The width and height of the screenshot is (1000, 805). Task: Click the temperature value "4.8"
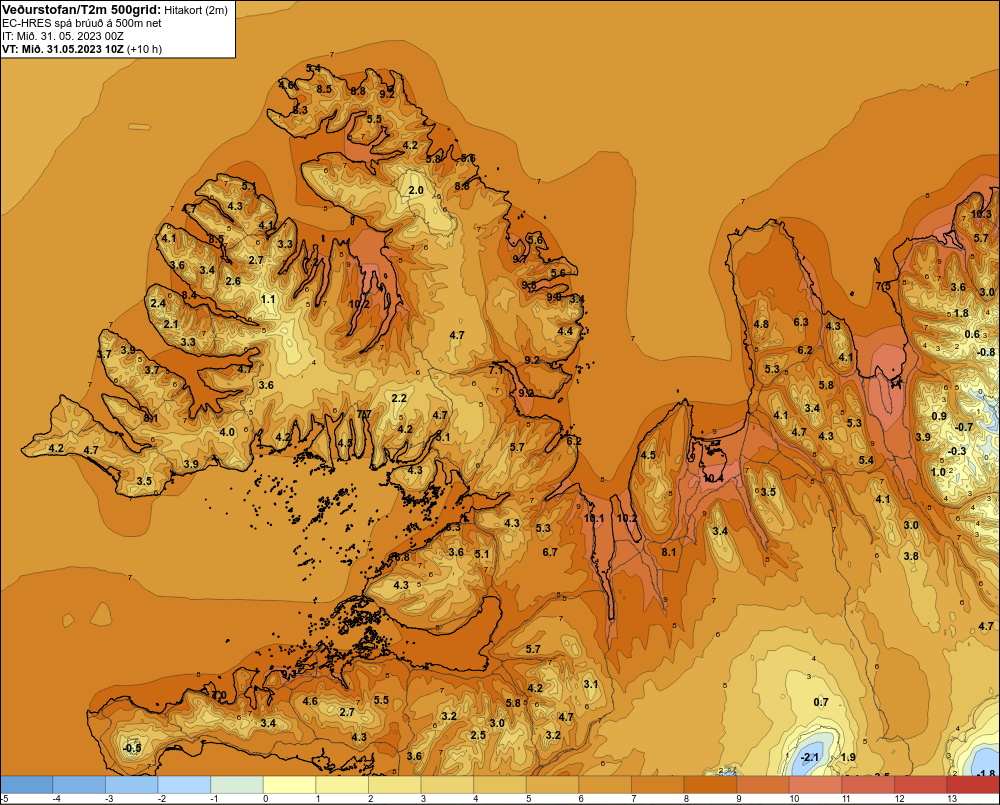pyautogui.click(x=761, y=324)
